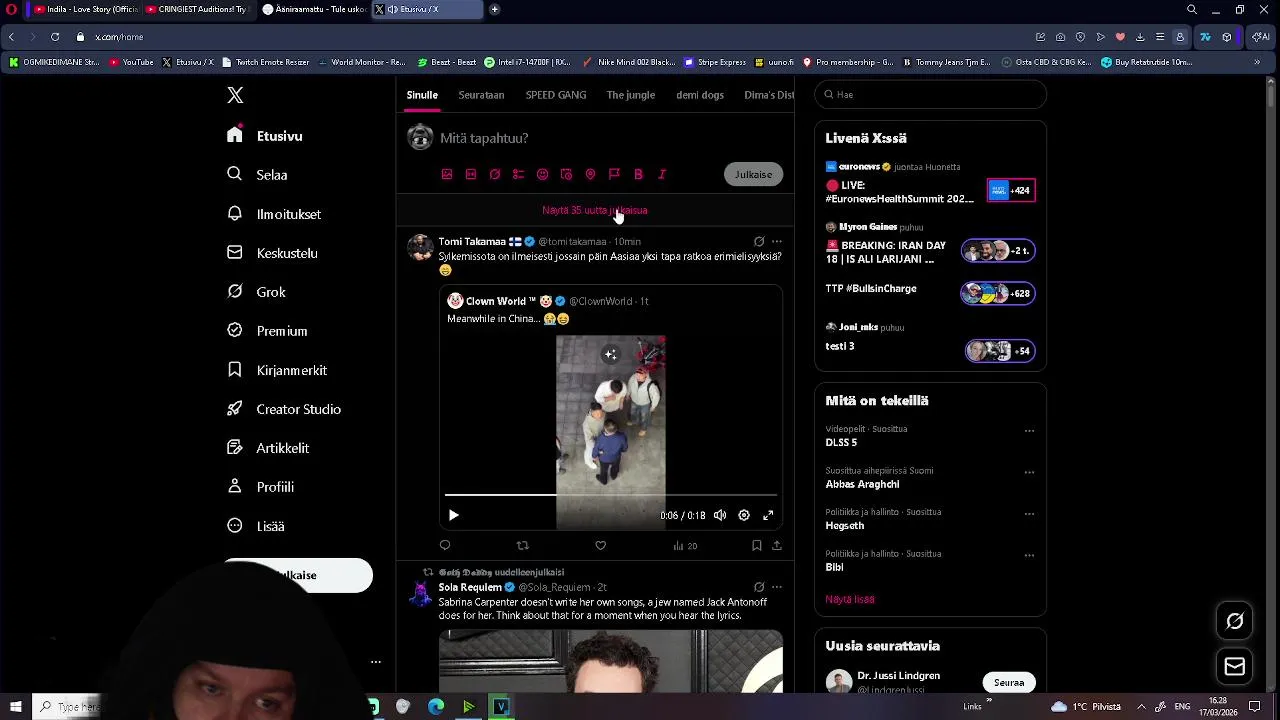Add an image to the post
The image size is (1280, 720).
[447, 174]
